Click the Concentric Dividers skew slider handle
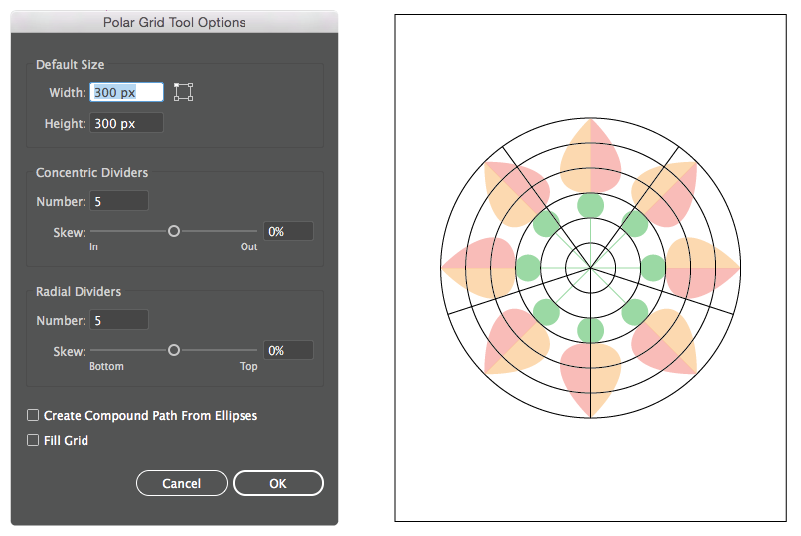The height and width of the screenshot is (536, 801). coord(174,231)
